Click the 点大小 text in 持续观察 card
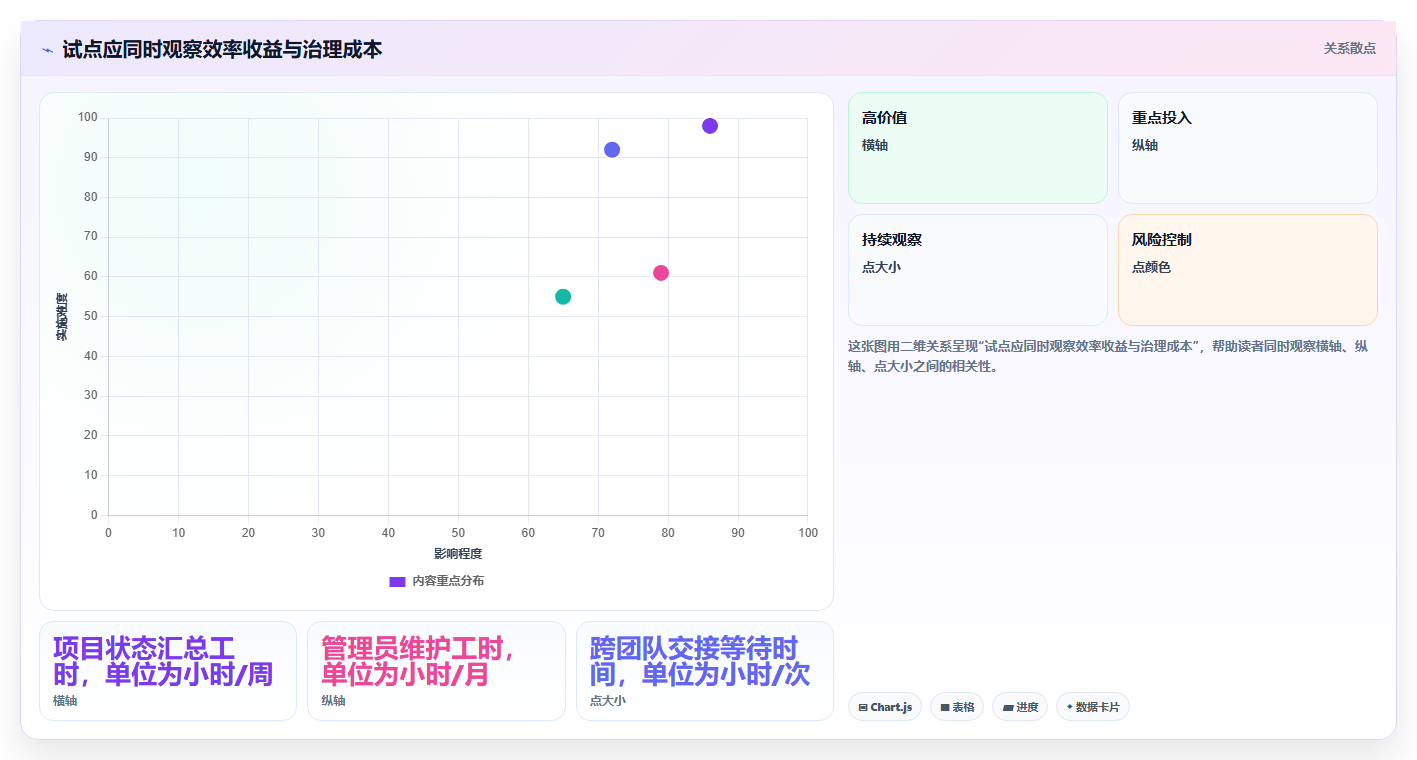 [x=881, y=267]
